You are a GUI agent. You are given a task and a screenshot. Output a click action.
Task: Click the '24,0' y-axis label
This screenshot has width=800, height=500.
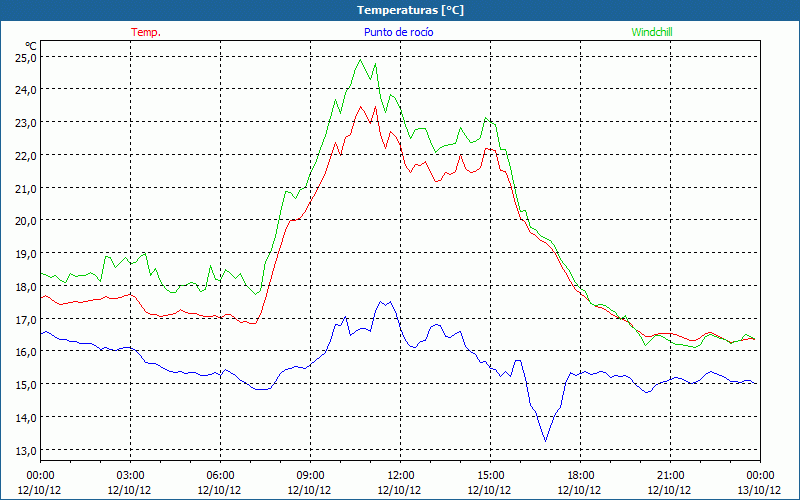tap(26, 90)
